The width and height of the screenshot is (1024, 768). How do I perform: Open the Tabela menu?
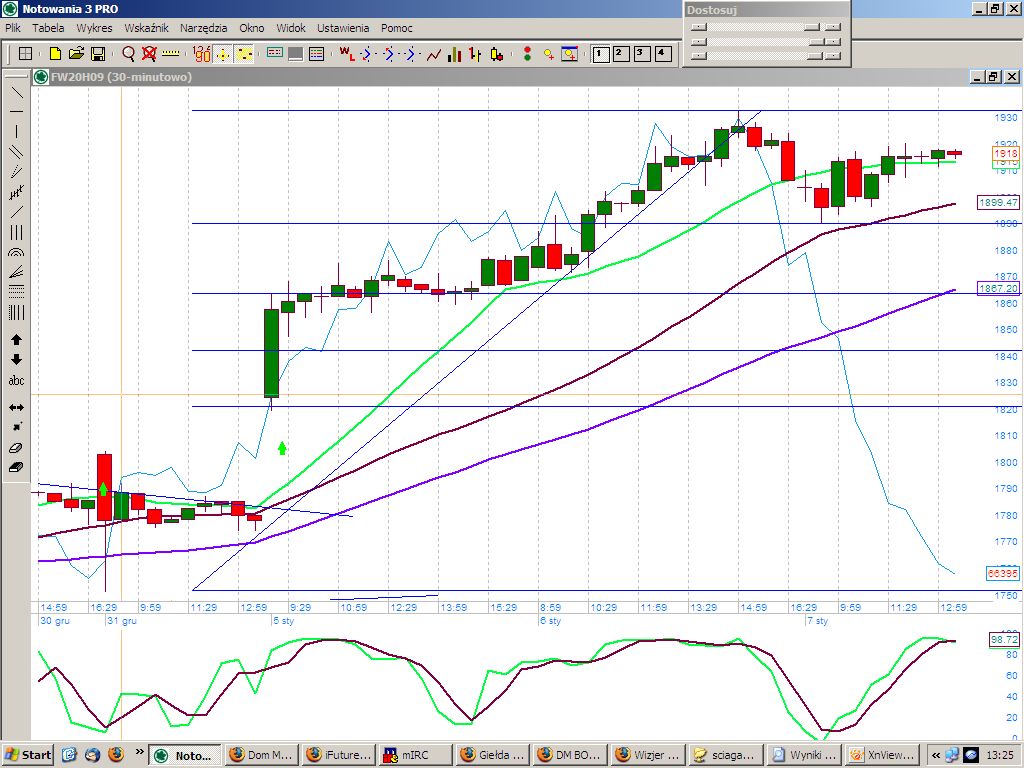tap(48, 28)
